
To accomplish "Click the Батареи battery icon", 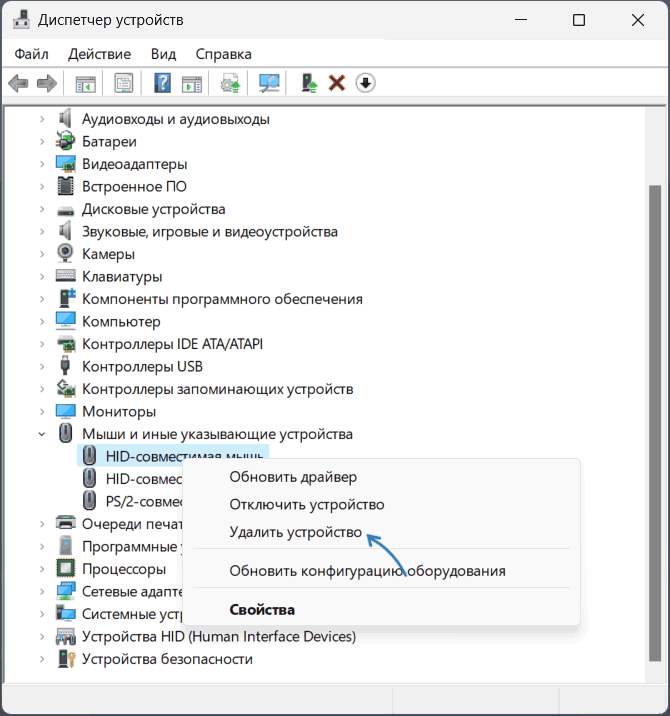I will click(x=65, y=141).
